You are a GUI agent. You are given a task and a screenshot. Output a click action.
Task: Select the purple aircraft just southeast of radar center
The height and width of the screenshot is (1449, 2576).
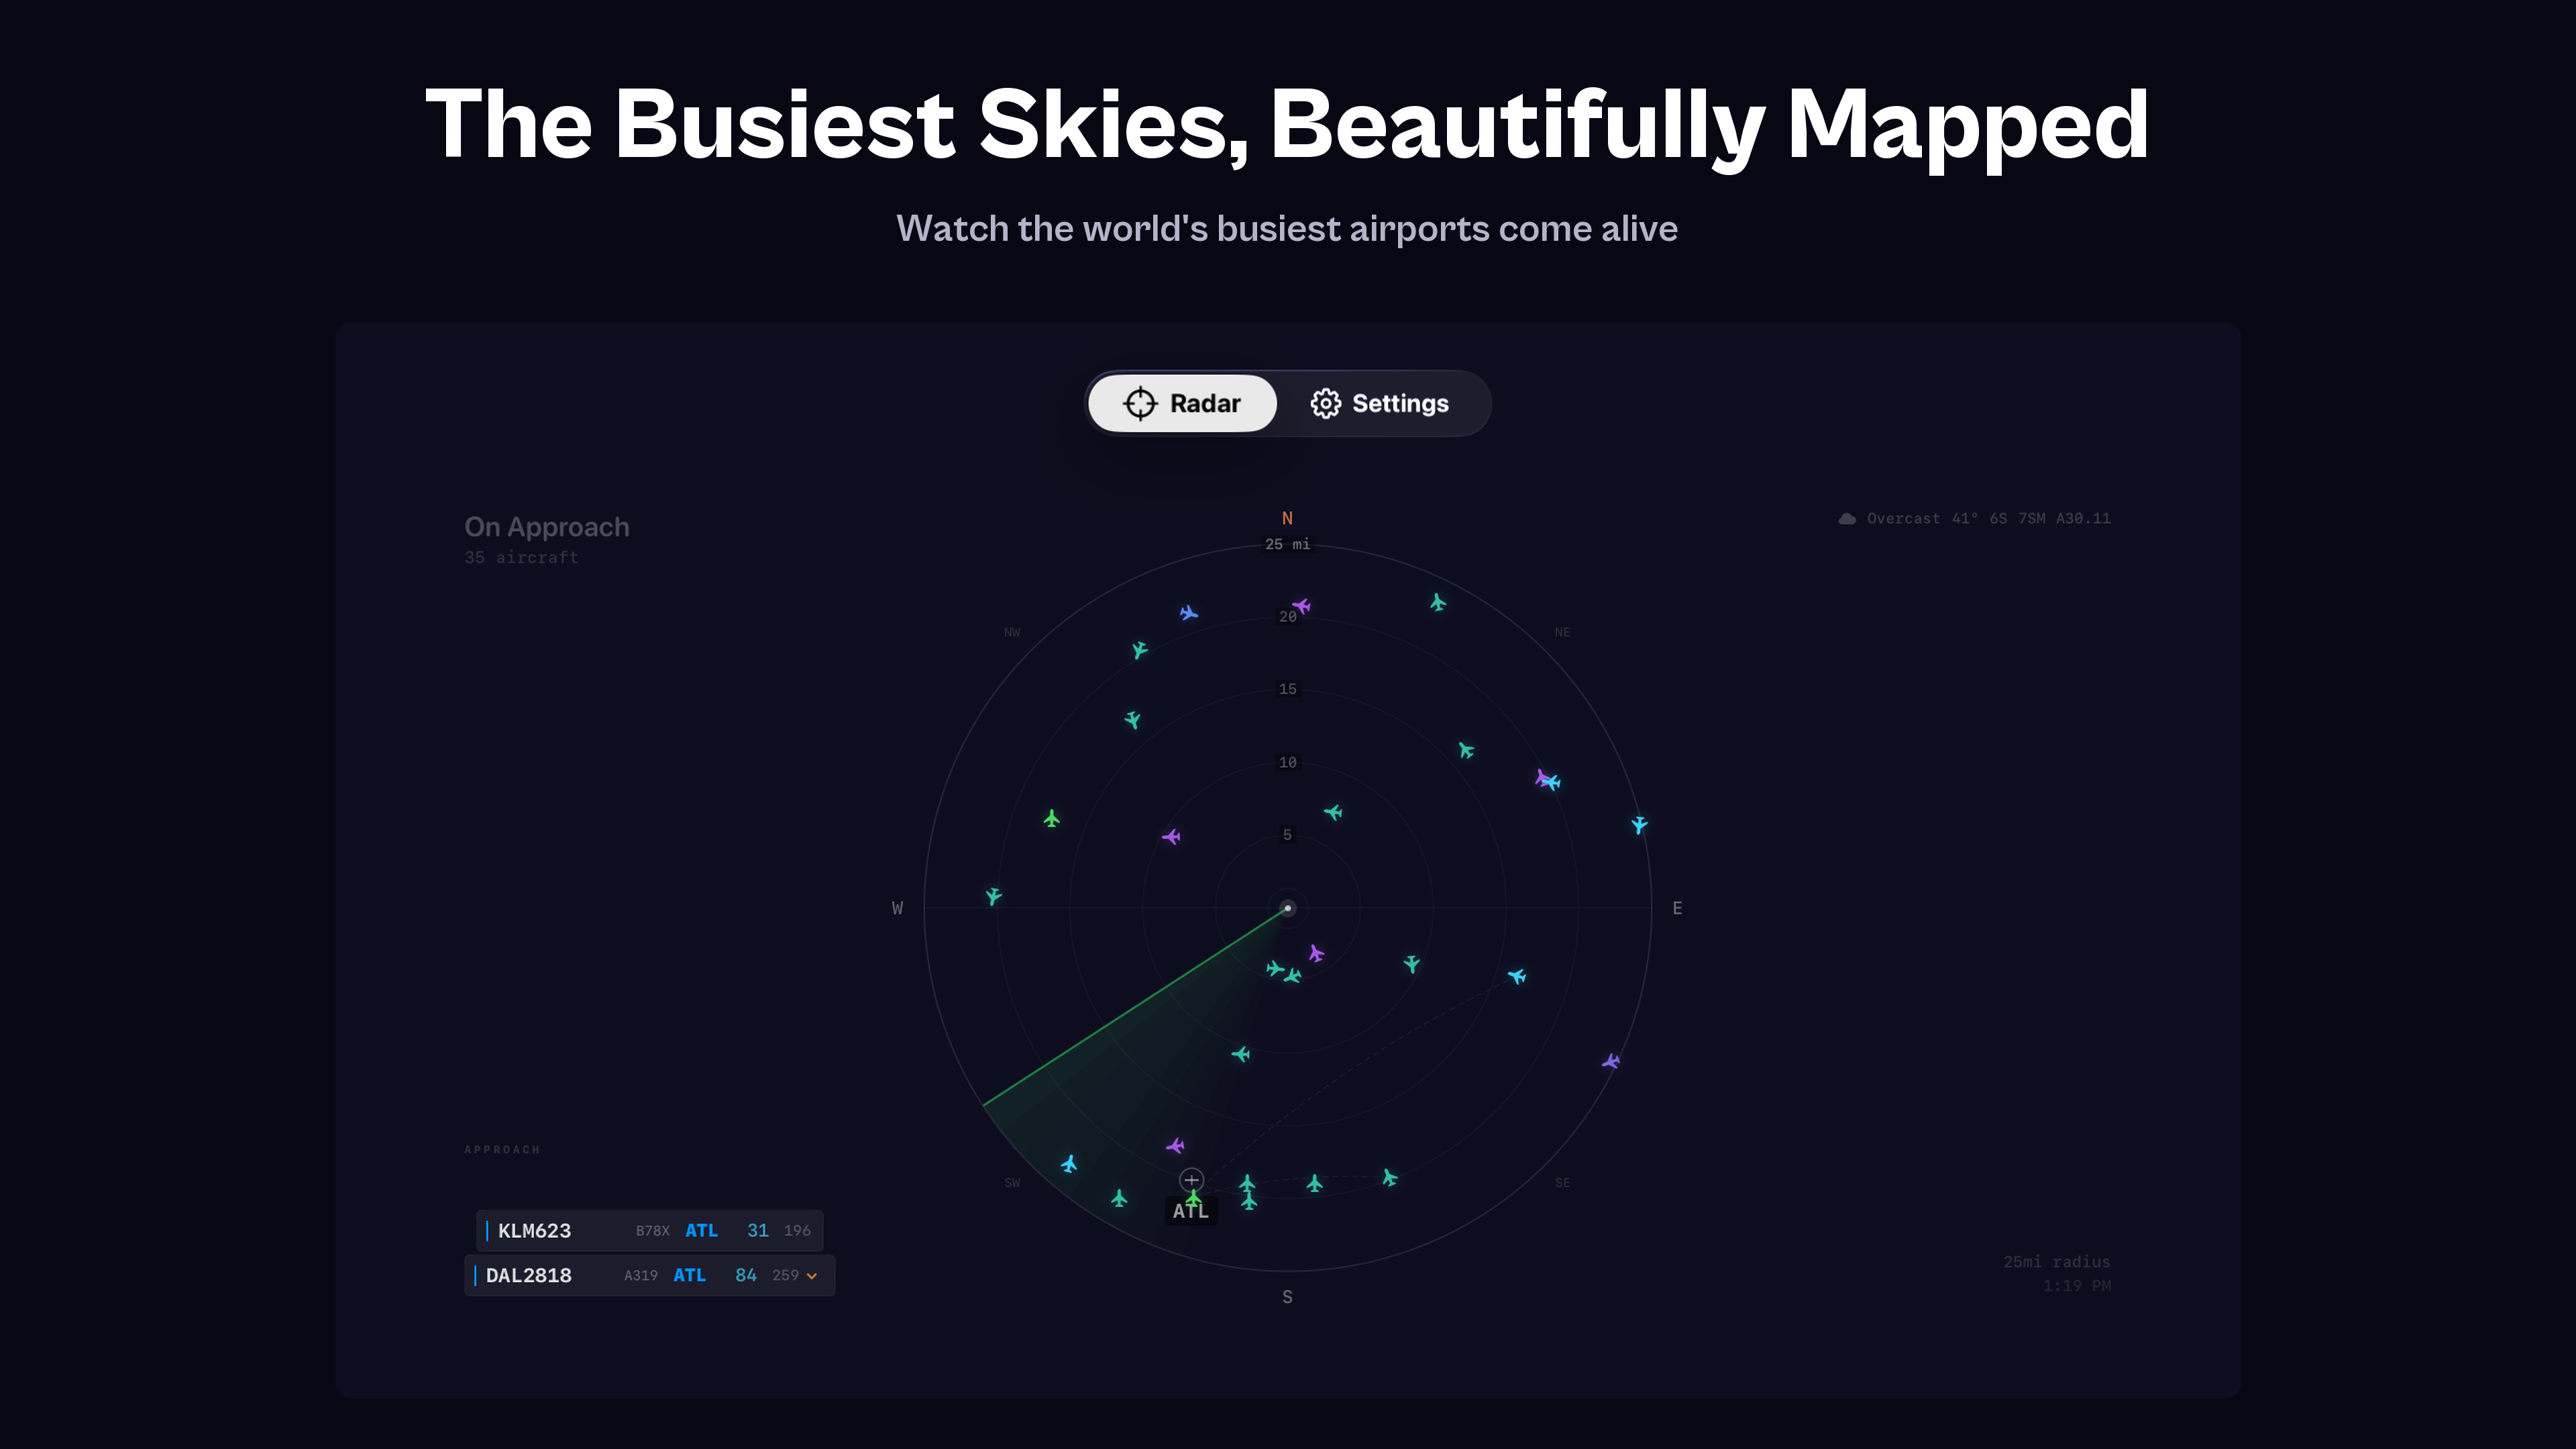coord(1316,954)
